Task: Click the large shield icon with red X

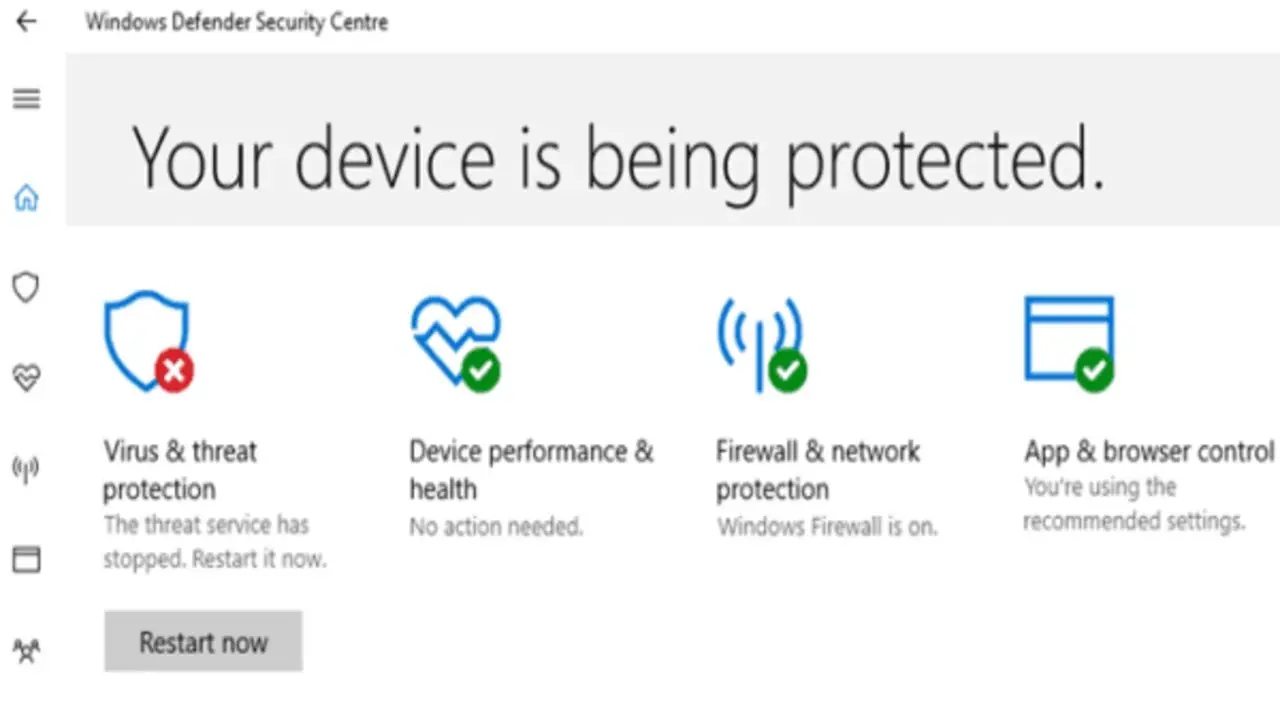Action: click(148, 341)
